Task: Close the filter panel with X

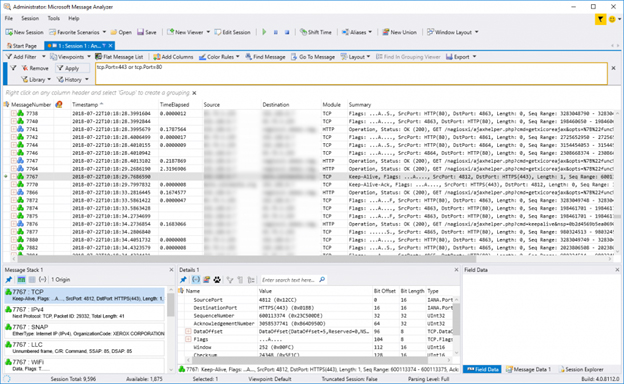Action: point(614,68)
